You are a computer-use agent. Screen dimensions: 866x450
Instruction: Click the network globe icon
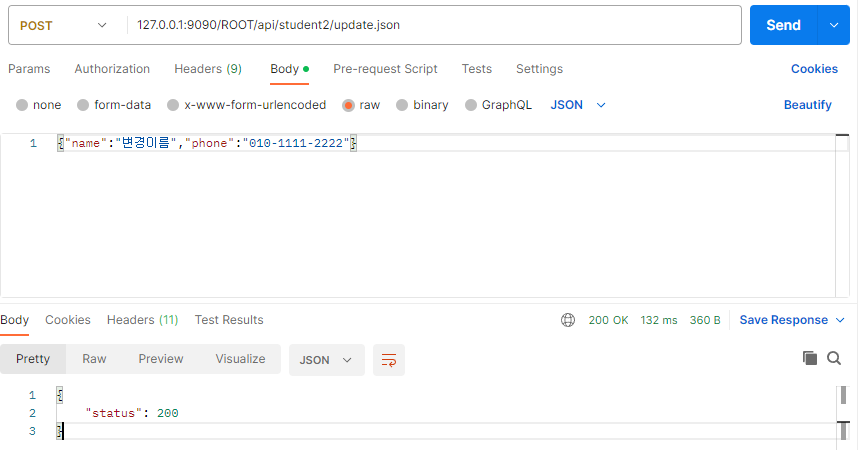pyautogui.click(x=568, y=320)
